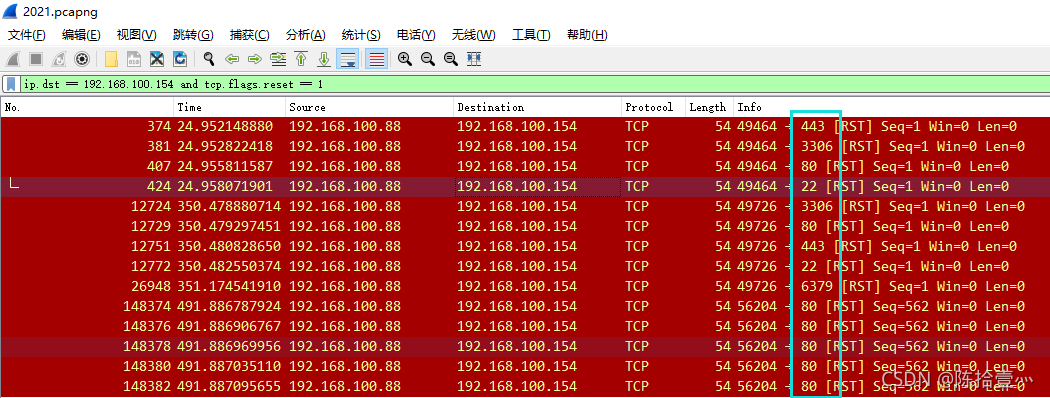The width and height of the screenshot is (1050, 398).
Task: Select packet number 12772
Action: point(525,266)
